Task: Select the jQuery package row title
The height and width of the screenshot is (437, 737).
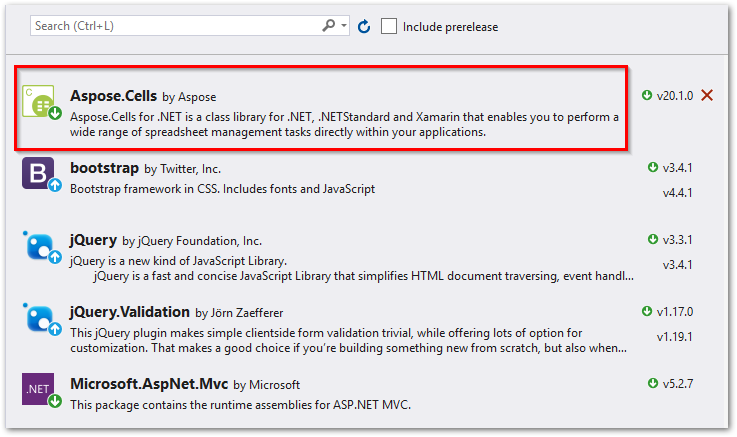Action: [93, 240]
